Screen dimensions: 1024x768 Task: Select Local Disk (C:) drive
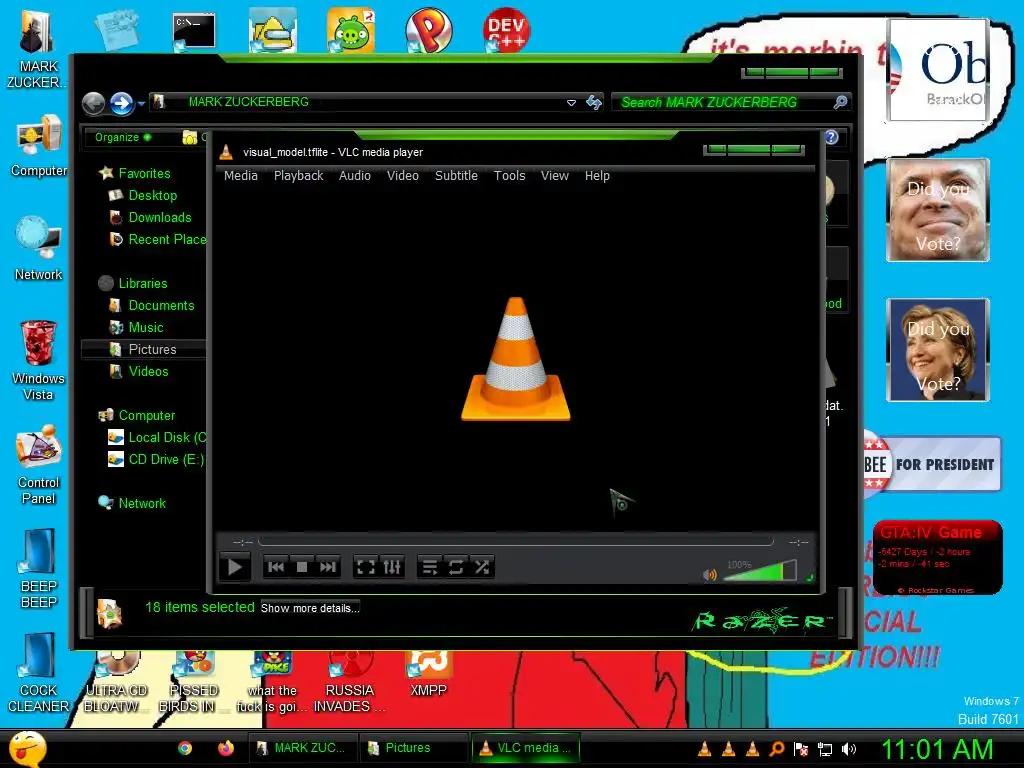click(x=157, y=438)
